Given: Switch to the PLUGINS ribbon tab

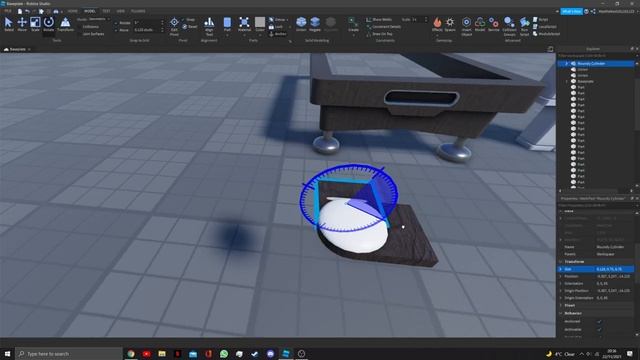Looking at the screenshot, I should (x=138, y=11).
